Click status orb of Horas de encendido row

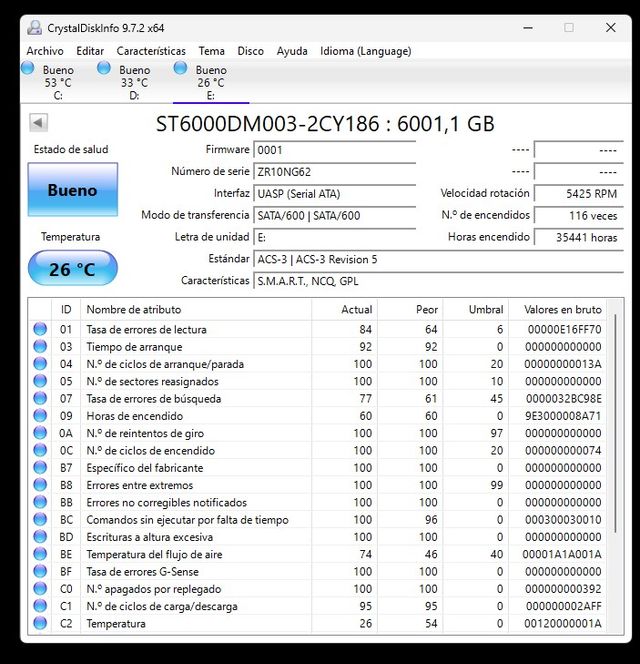tap(40, 416)
